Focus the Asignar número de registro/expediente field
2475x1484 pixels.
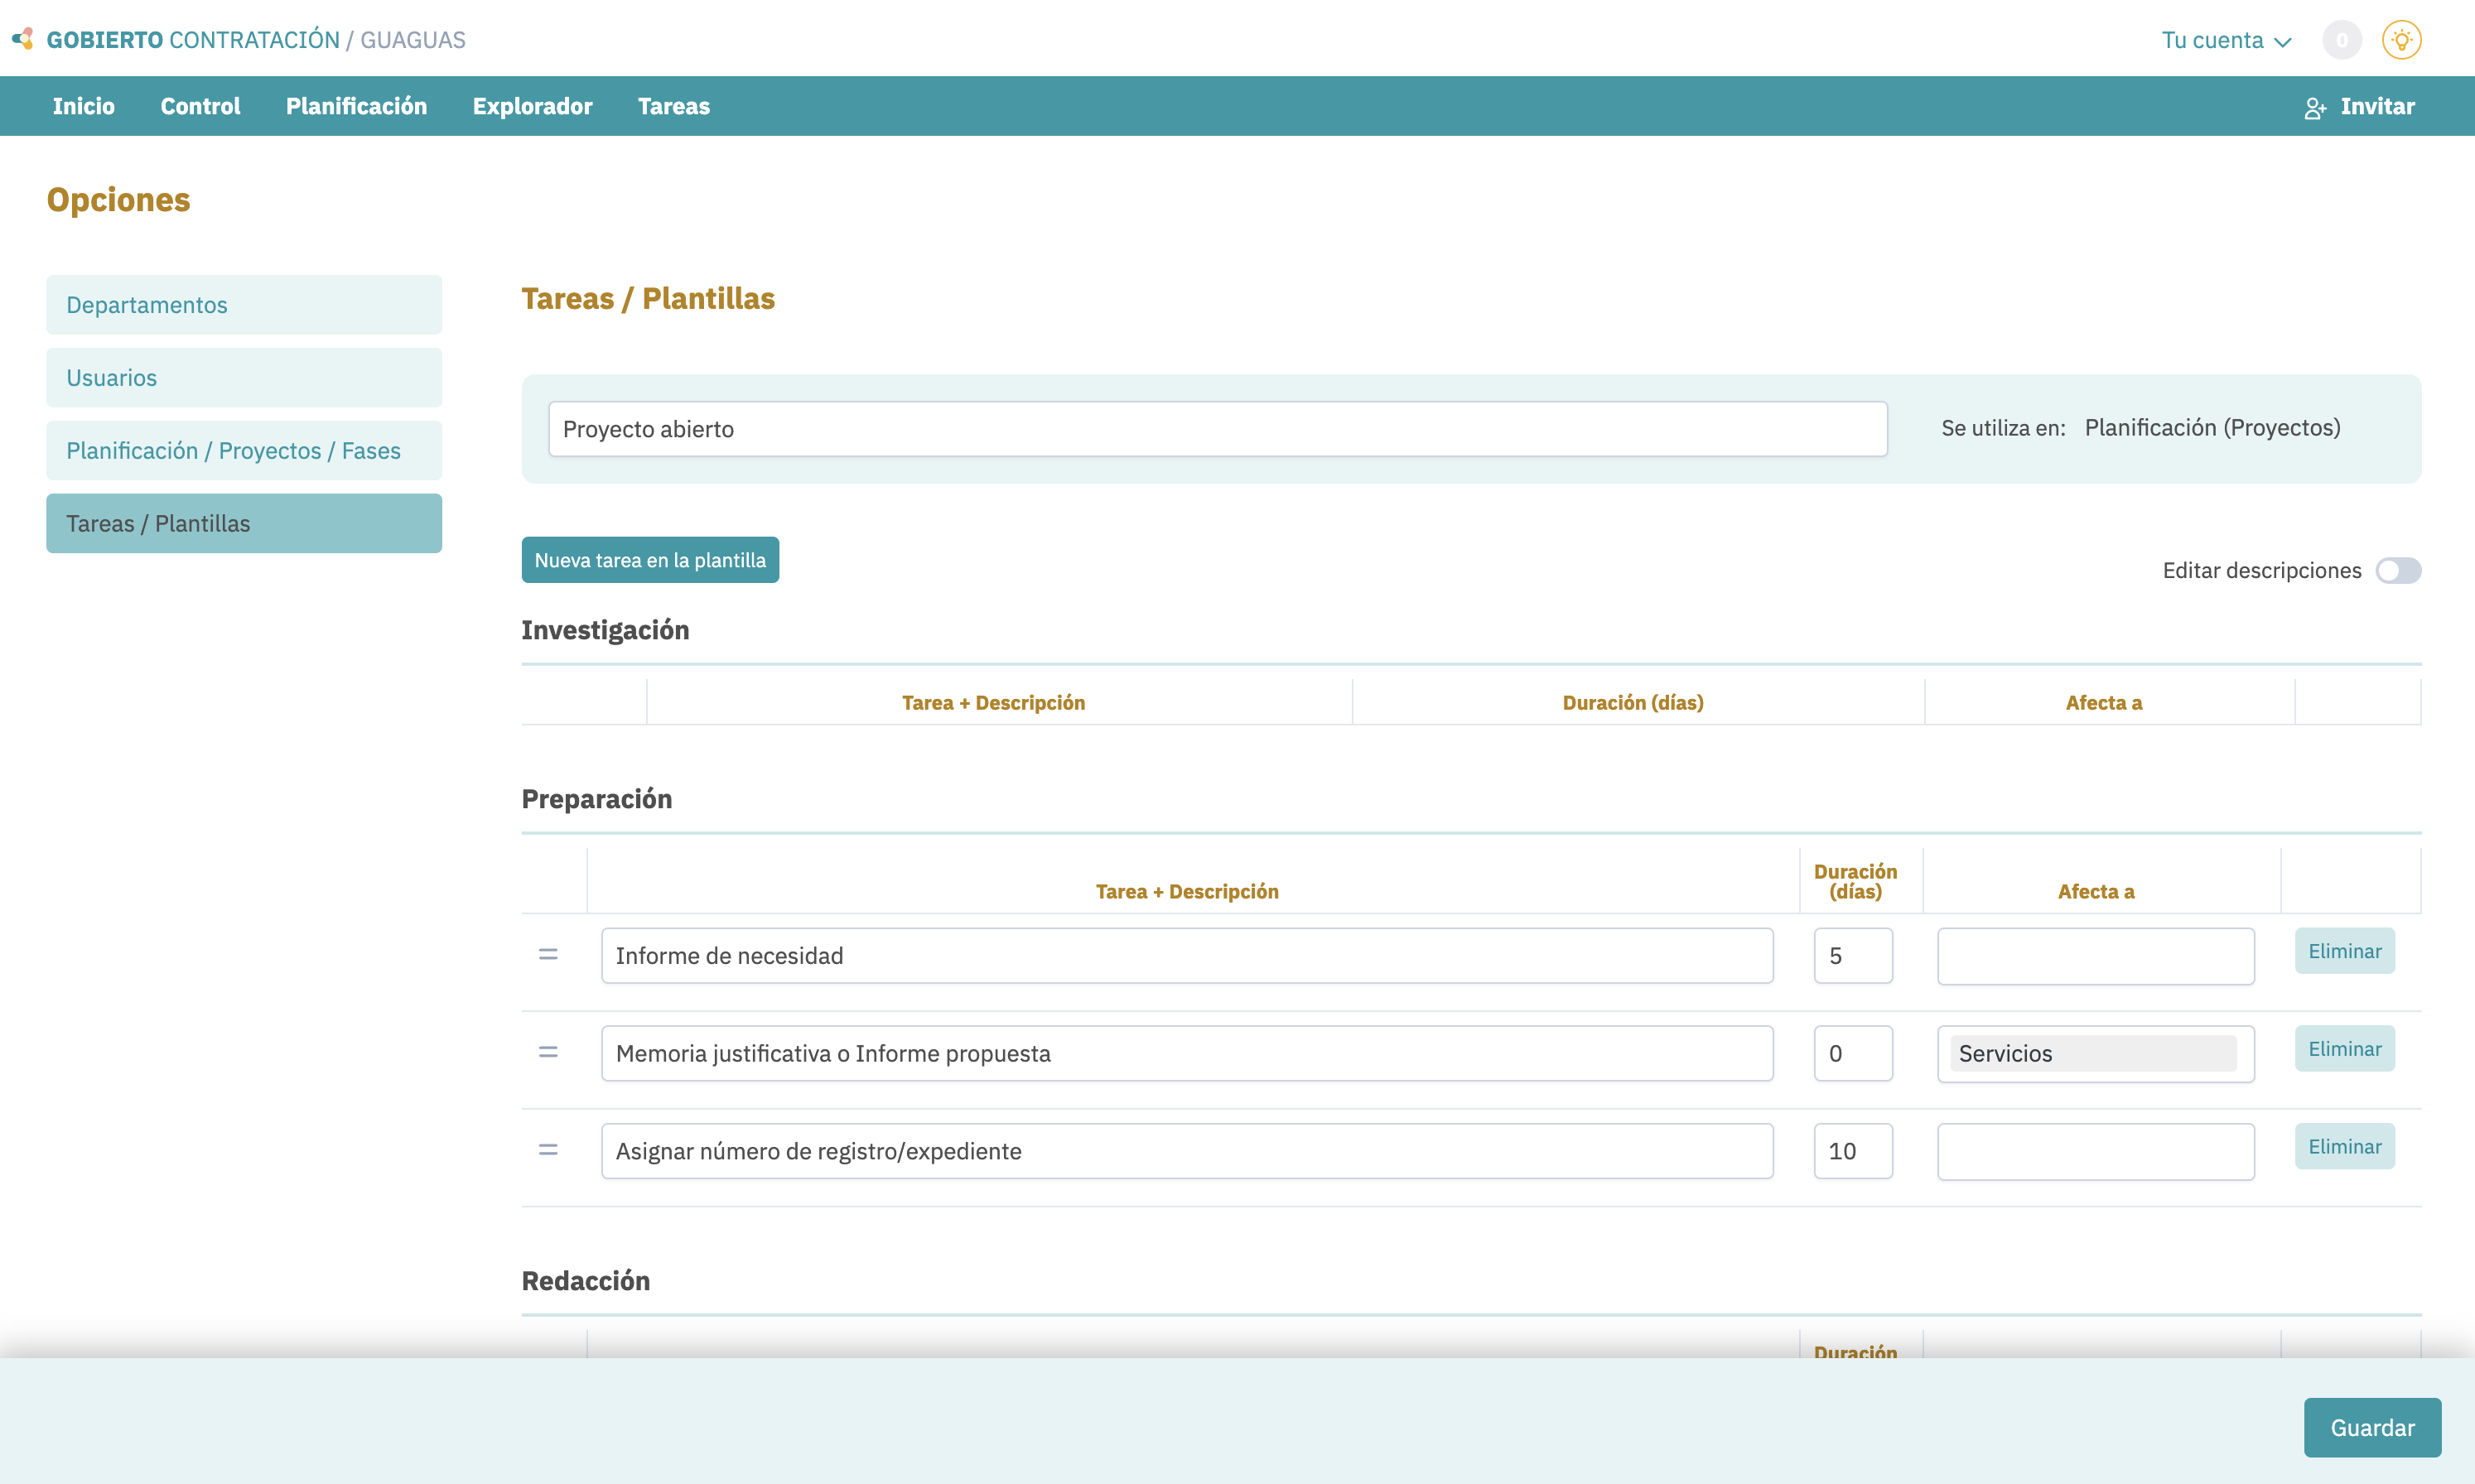pos(1187,1151)
